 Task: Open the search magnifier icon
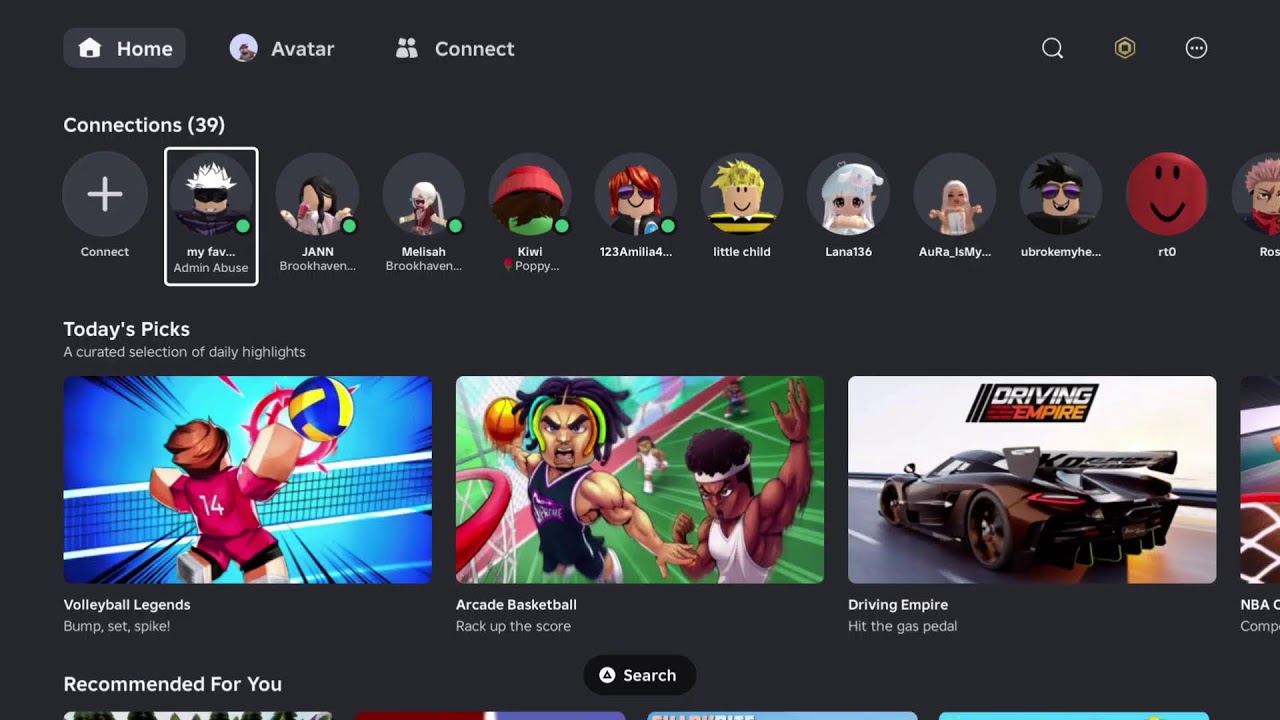coord(1052,48)
